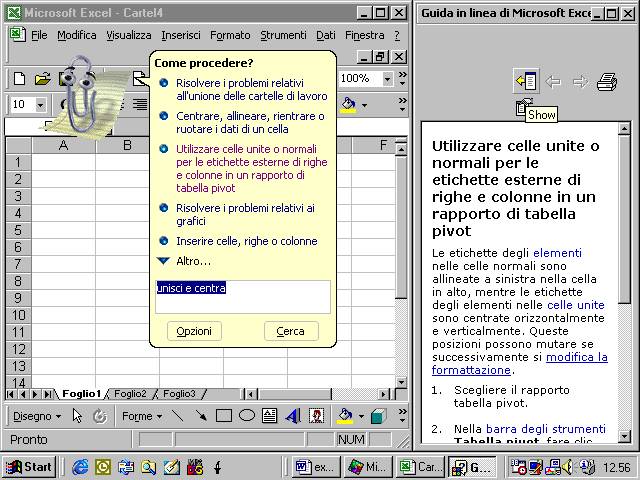This screenshot has height=480, width=640.
Task: Open the Forme shapes dropdown
Action: tap(142, 416)
